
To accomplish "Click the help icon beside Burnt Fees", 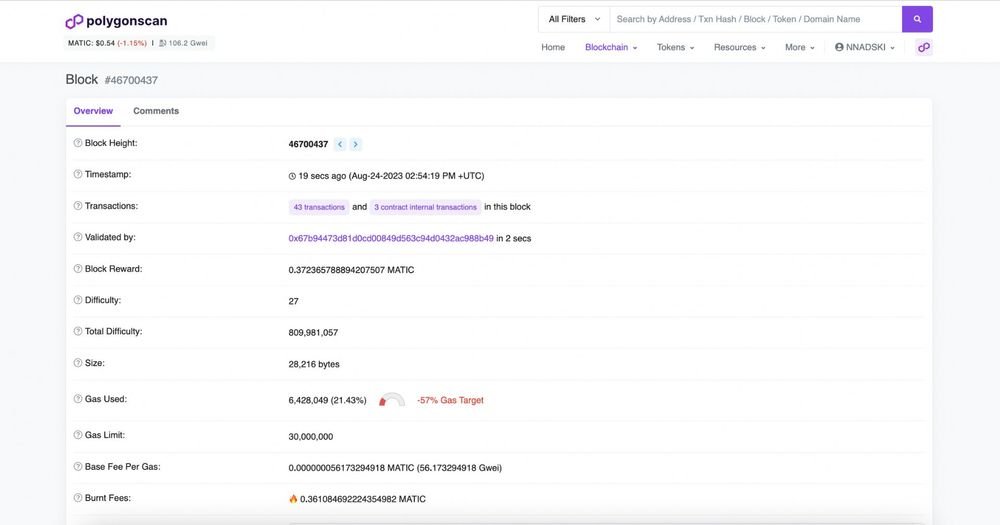I will [x=78, y=497].
